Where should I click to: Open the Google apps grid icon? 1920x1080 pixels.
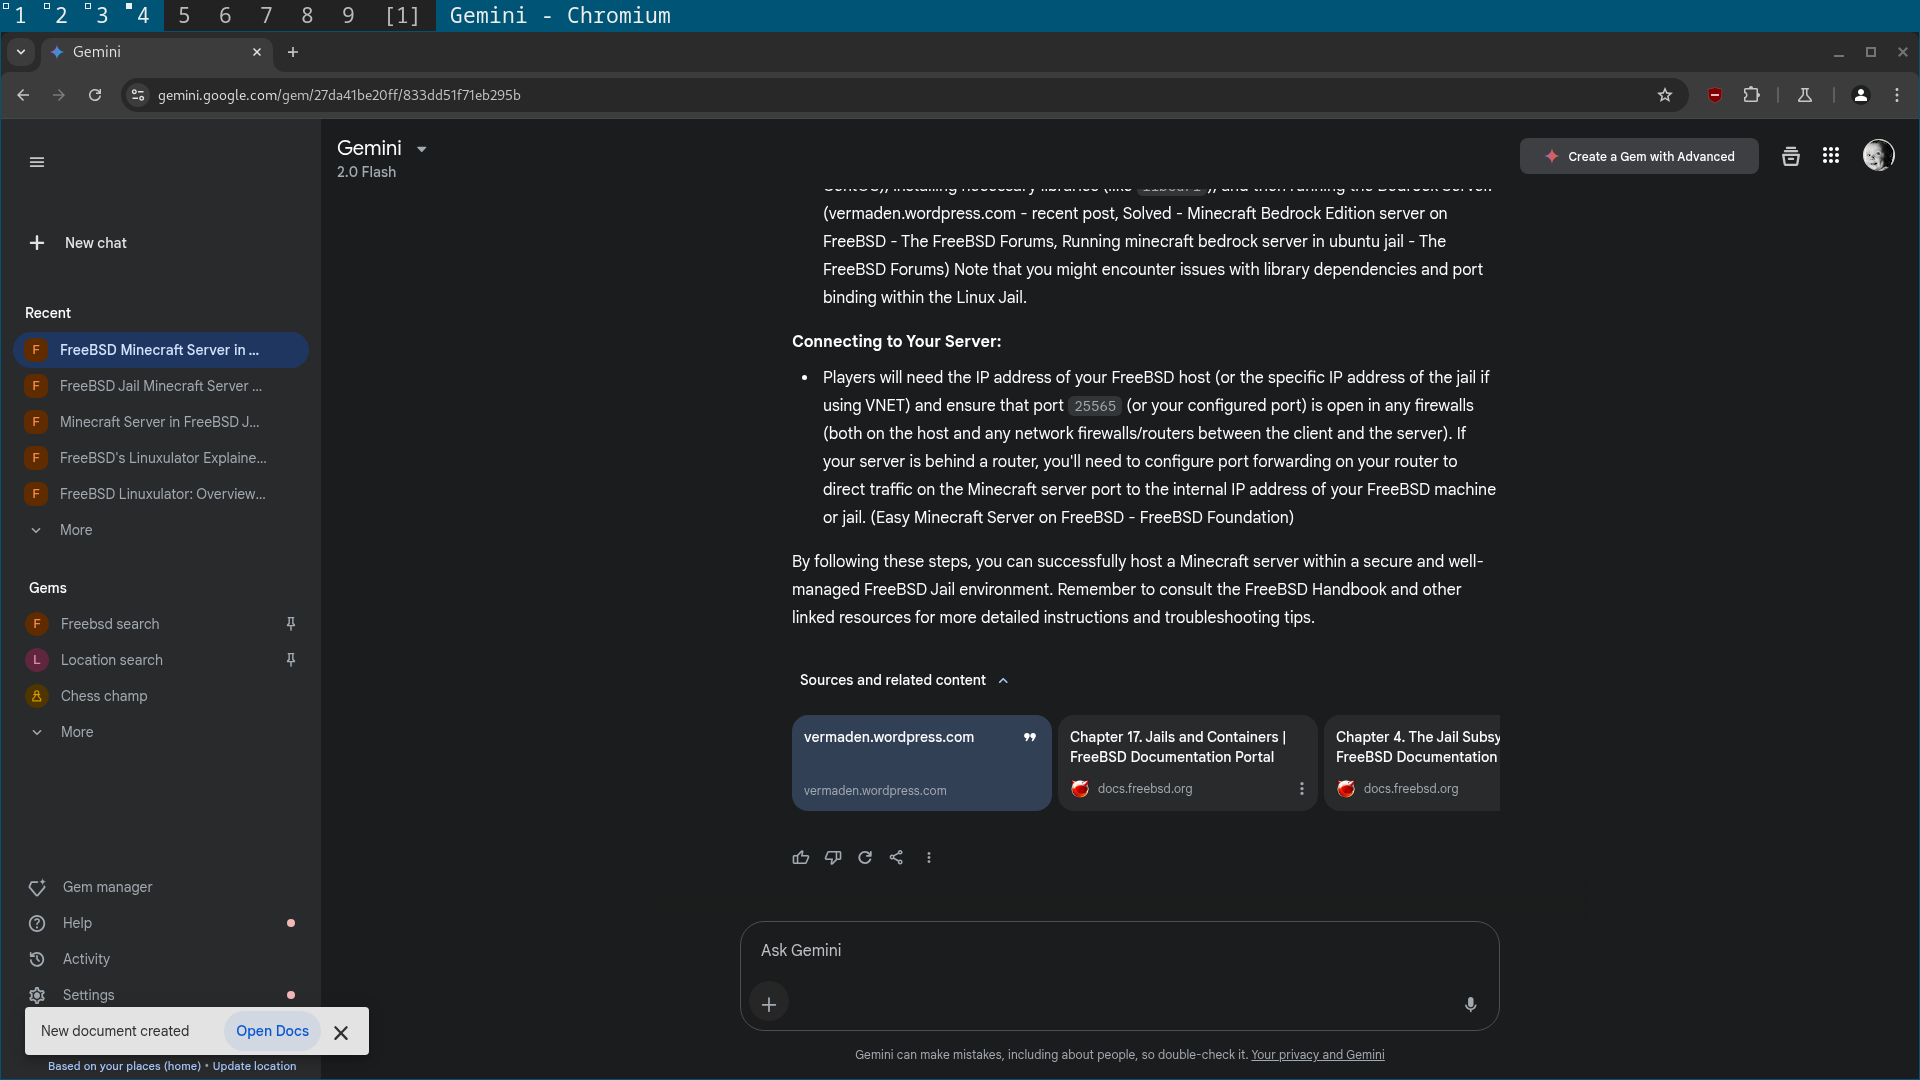(x=1830, y=156)
